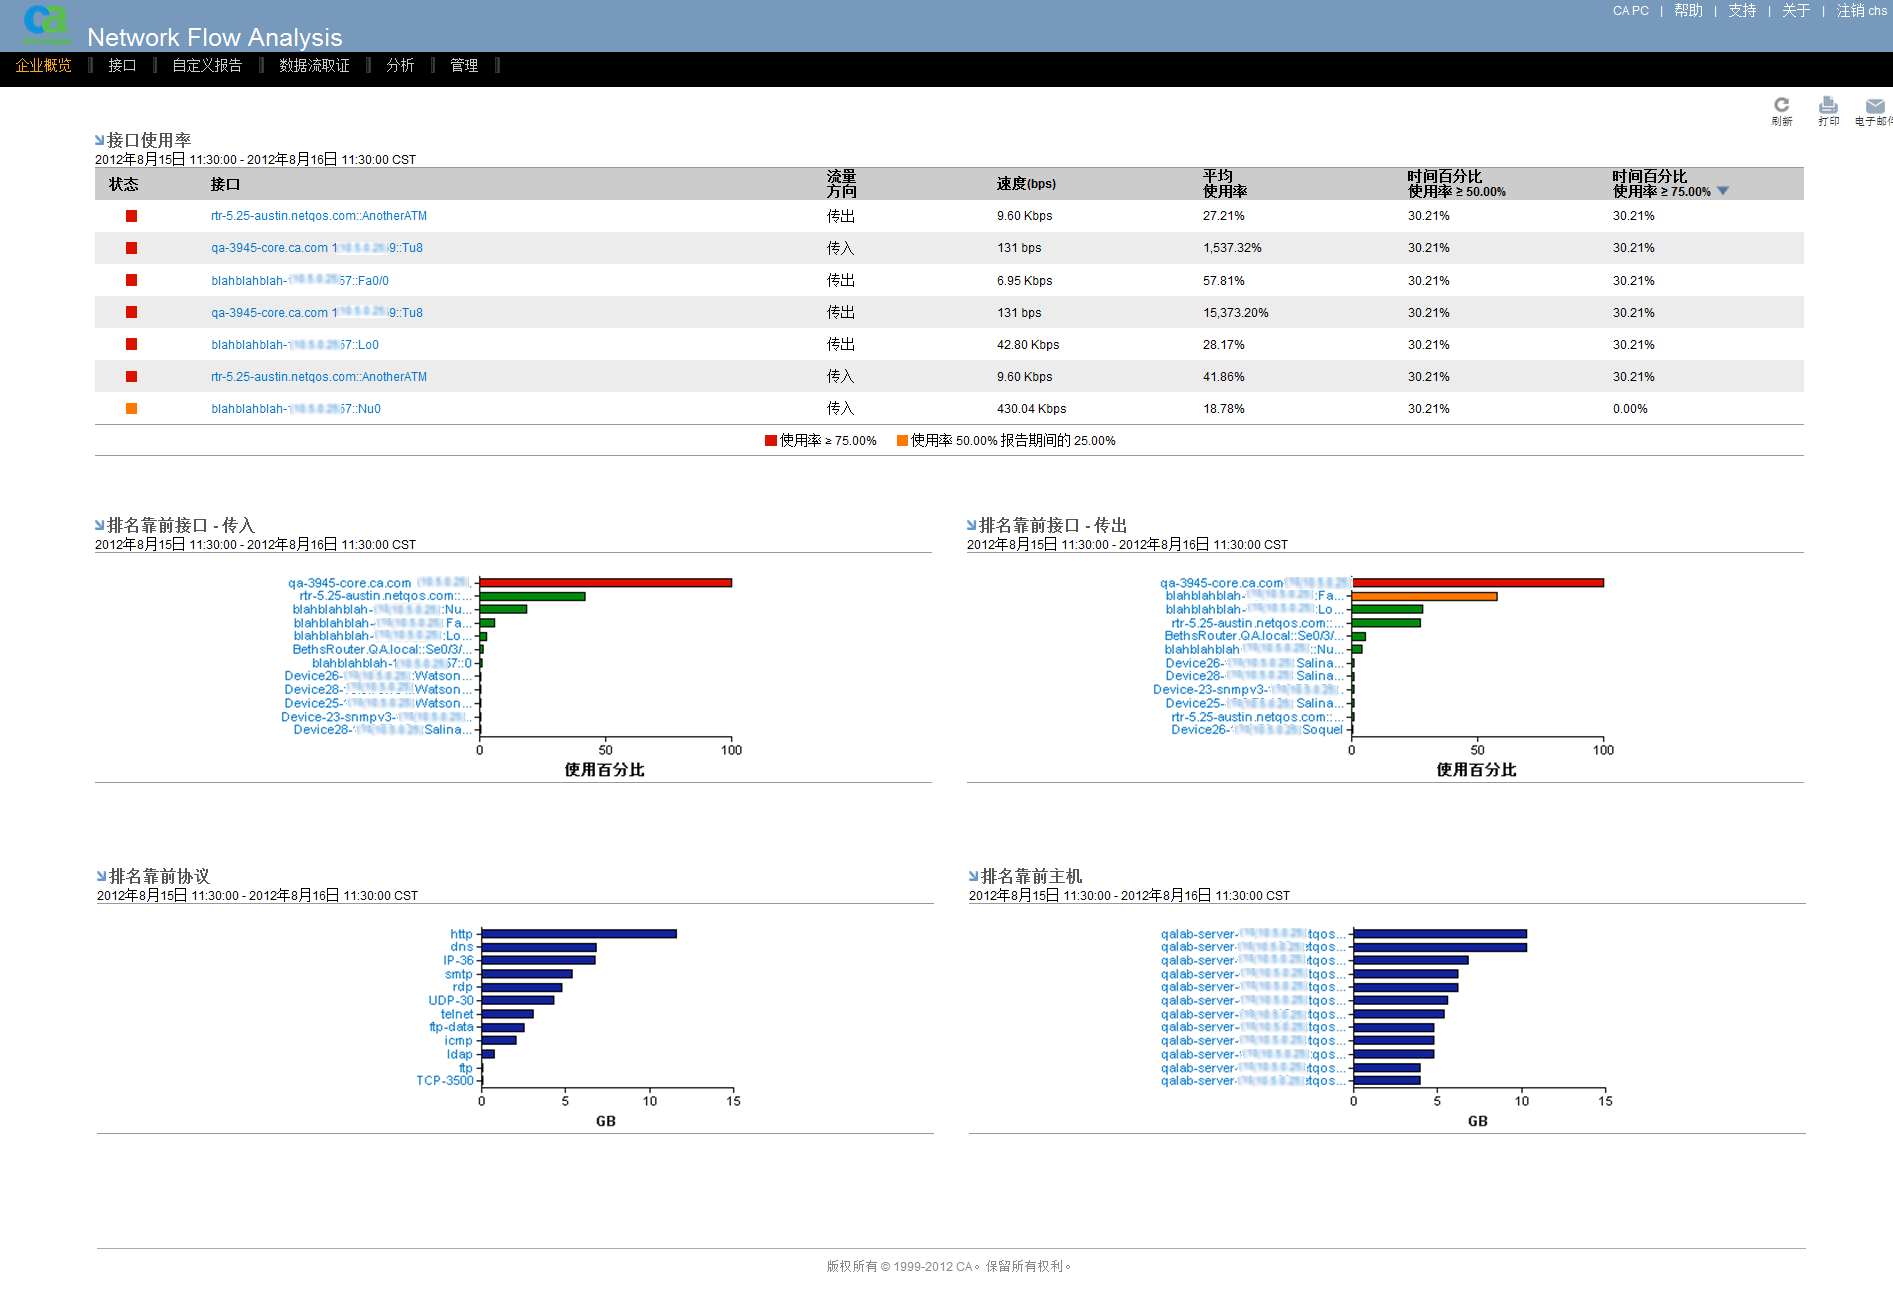Click red status icon for blahblahblah Fa0/0 row
This screenshot has width=1893, height=1302.
[131, 281]
